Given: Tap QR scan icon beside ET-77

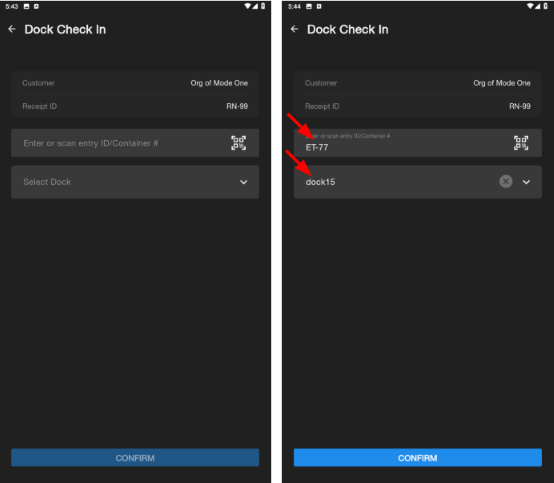Looking at the screenshot, I should pos(521,143).
